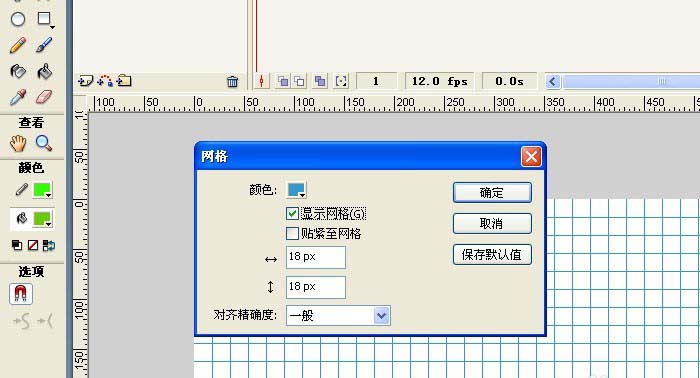The image size is (700, 378).
Task: Close the 网格 dialog
Action: [x=531, y=157]
